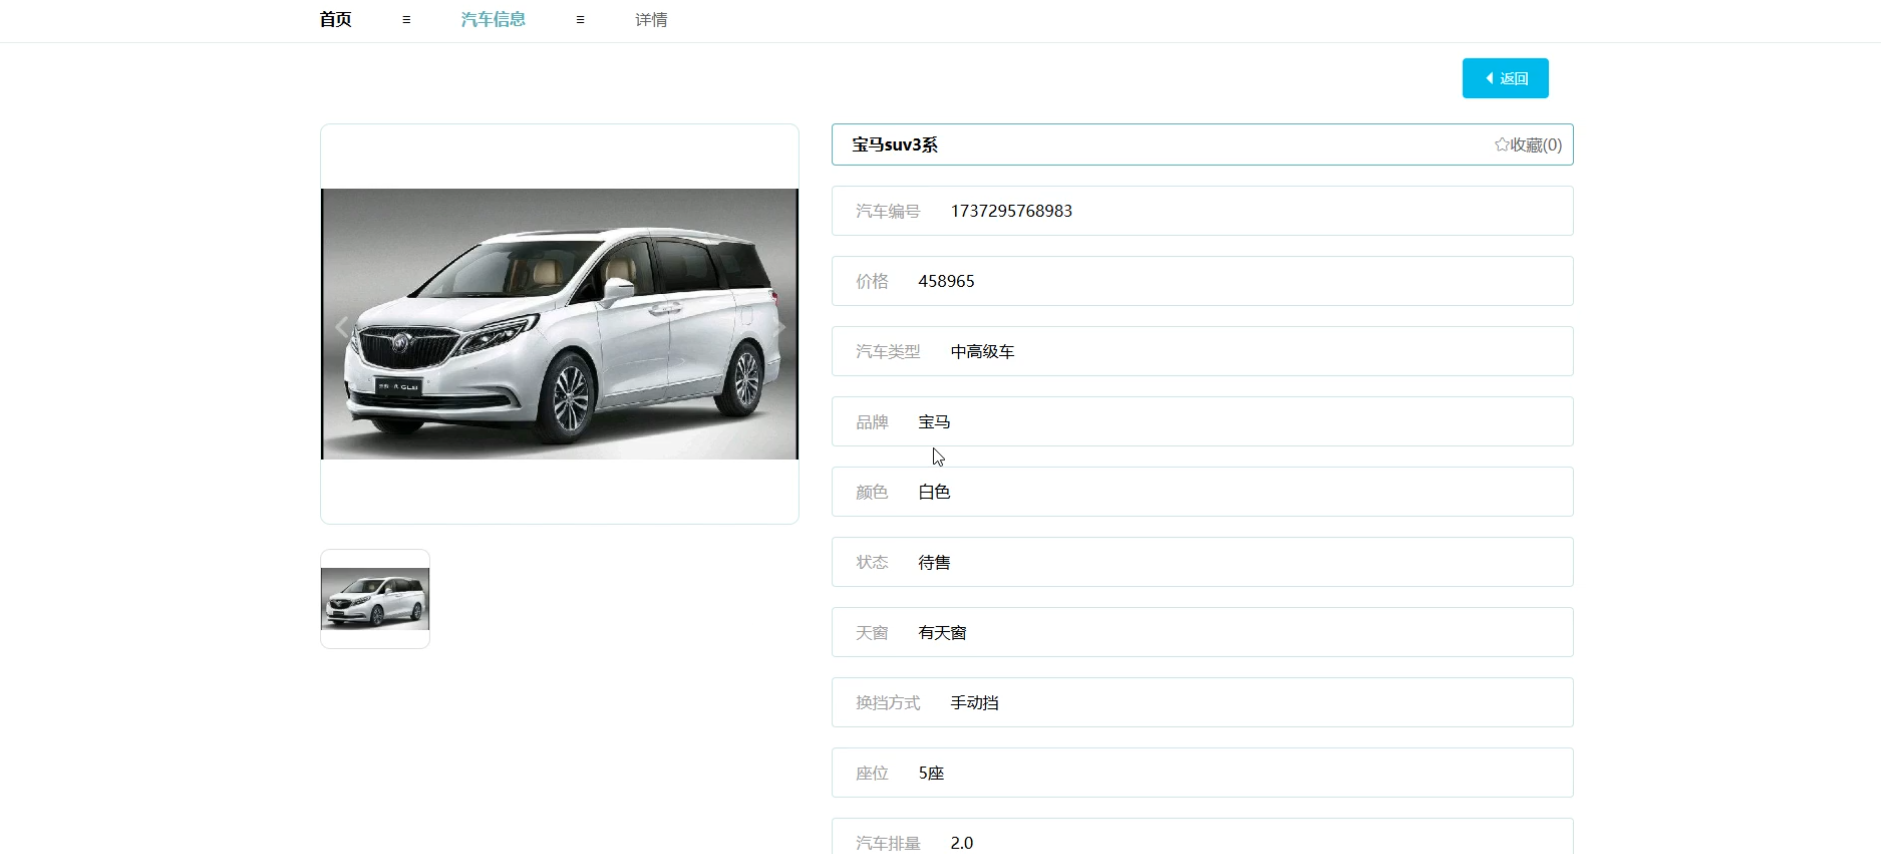The width and height of the screenshot is (1881, 854).
Task: Click the 价格 label
Action: pyautogui.click(x=872, y=281)
